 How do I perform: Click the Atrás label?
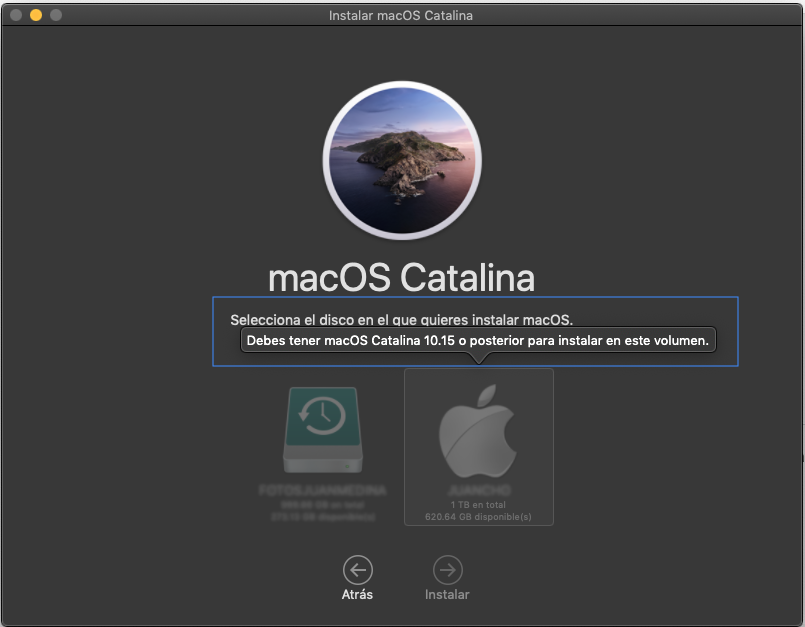357,595
